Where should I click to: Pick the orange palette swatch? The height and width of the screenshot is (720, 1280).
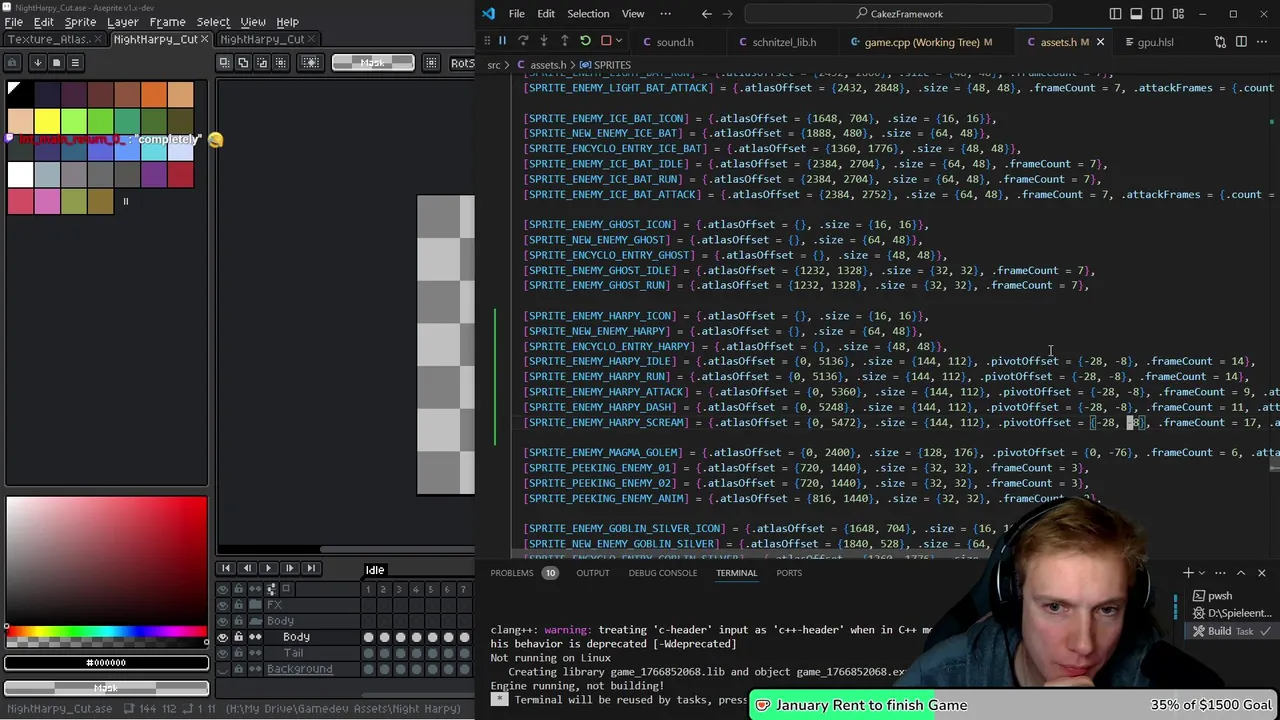coord(153,94)
